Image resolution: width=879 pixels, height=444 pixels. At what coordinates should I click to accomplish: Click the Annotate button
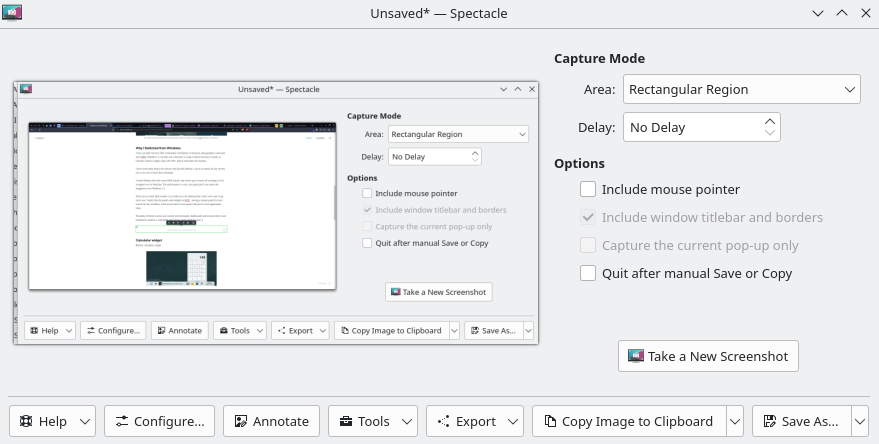[x=272, y=421]
